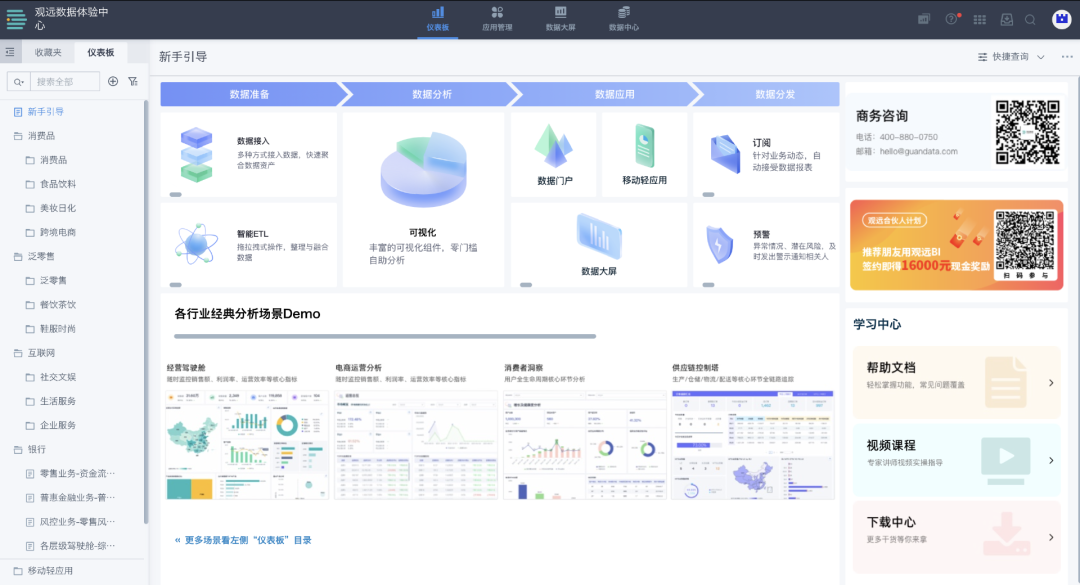Open the 数据大屏 screen icon
1080x585 pixels.
point(599,236)
